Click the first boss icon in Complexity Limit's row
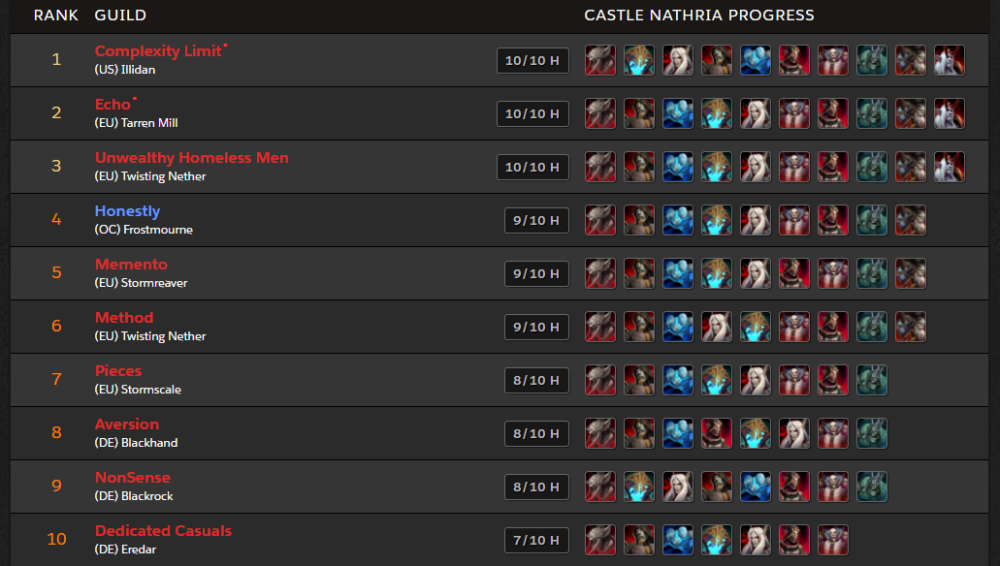Viewport: 1000px width, 566px height. click(600, 61)
